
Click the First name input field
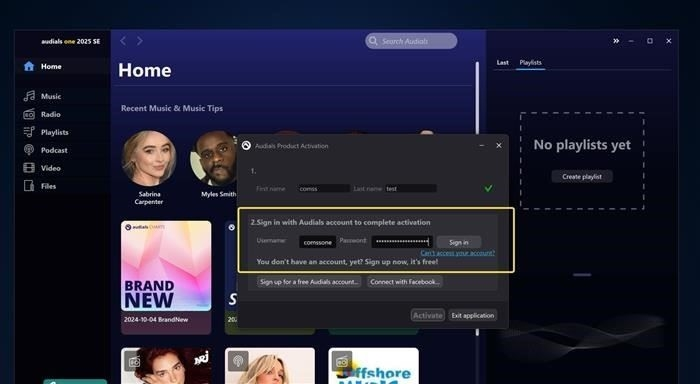pyautogui.click(x=324, y=188)
